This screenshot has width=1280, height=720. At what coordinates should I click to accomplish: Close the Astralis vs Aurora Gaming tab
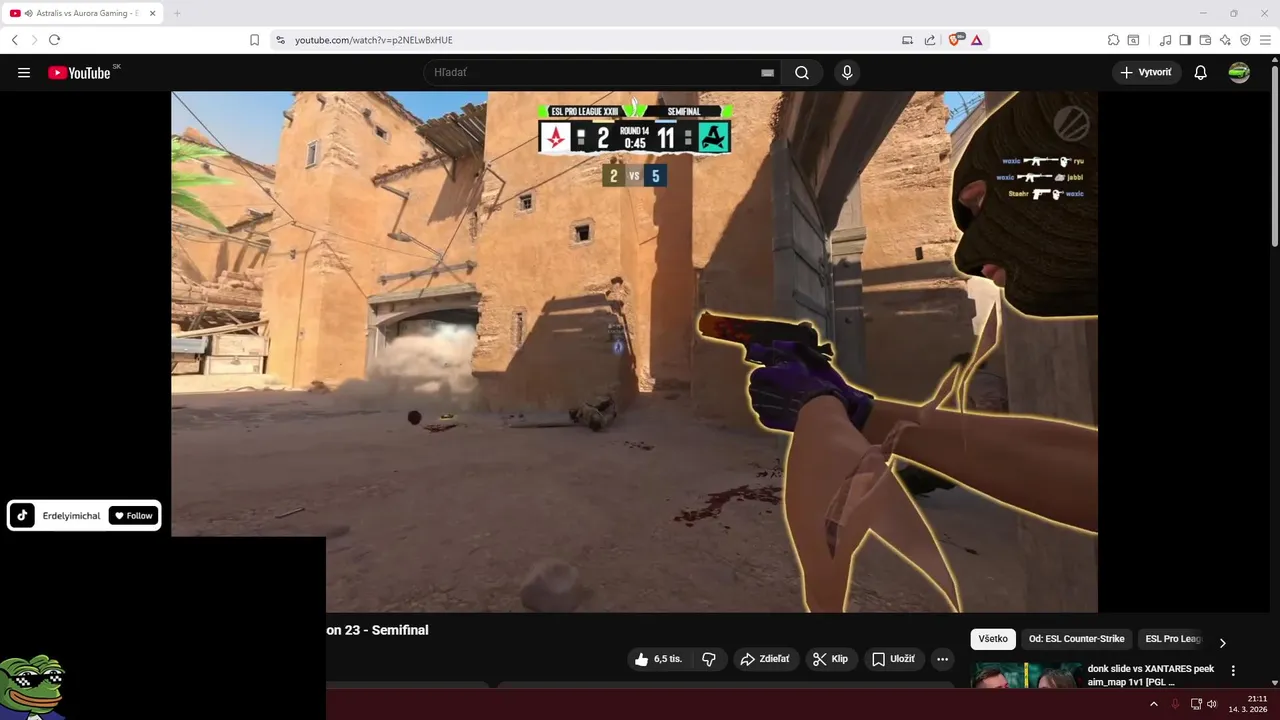(153, 13)
